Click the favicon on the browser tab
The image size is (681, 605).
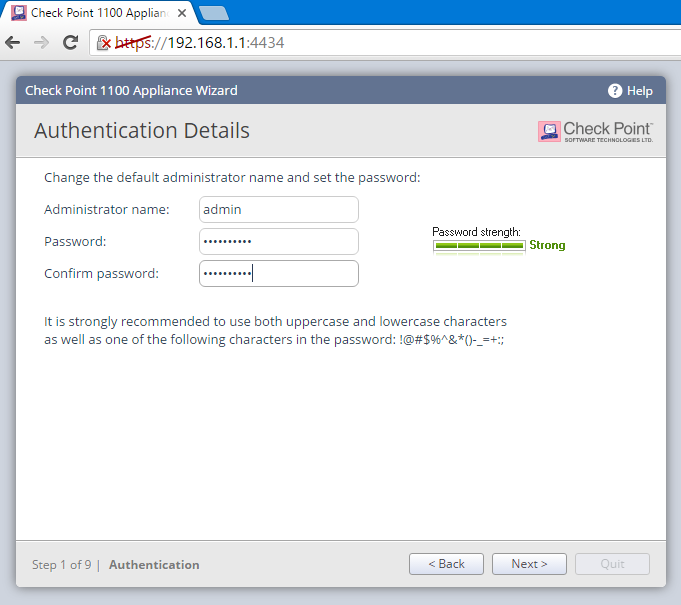click(x=19, y=13)
